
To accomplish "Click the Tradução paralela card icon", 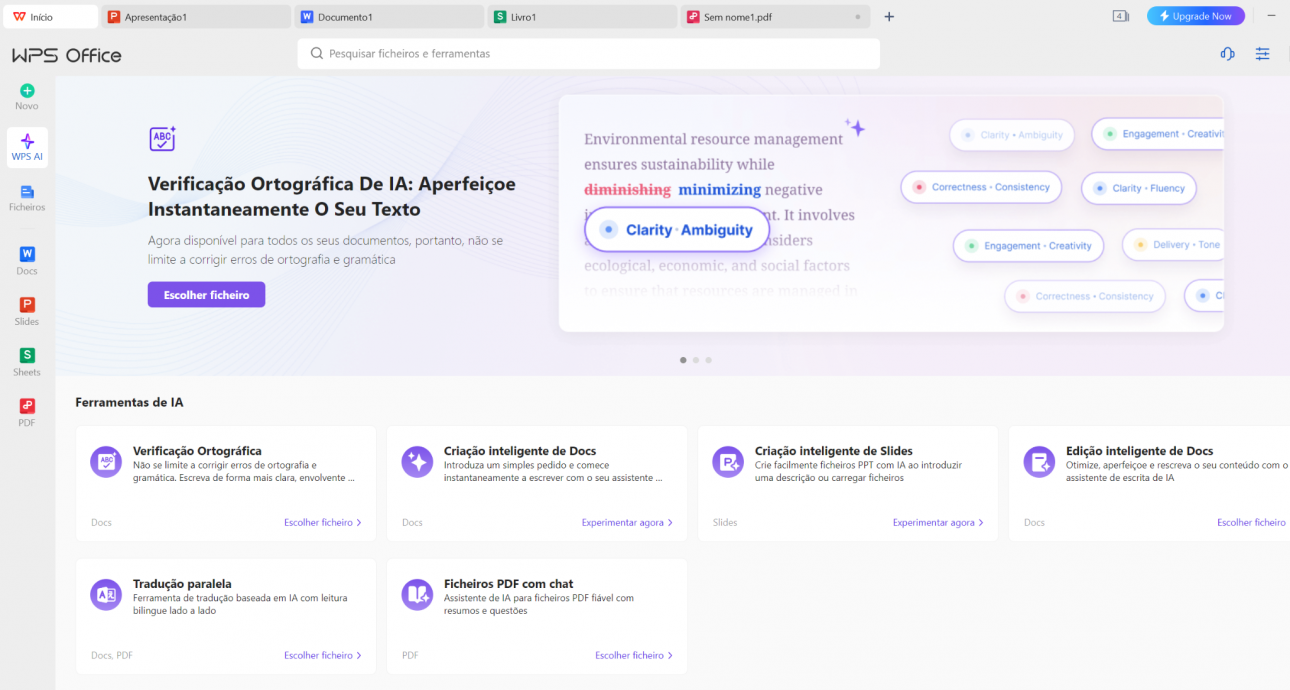I will [x=106, y=594].
